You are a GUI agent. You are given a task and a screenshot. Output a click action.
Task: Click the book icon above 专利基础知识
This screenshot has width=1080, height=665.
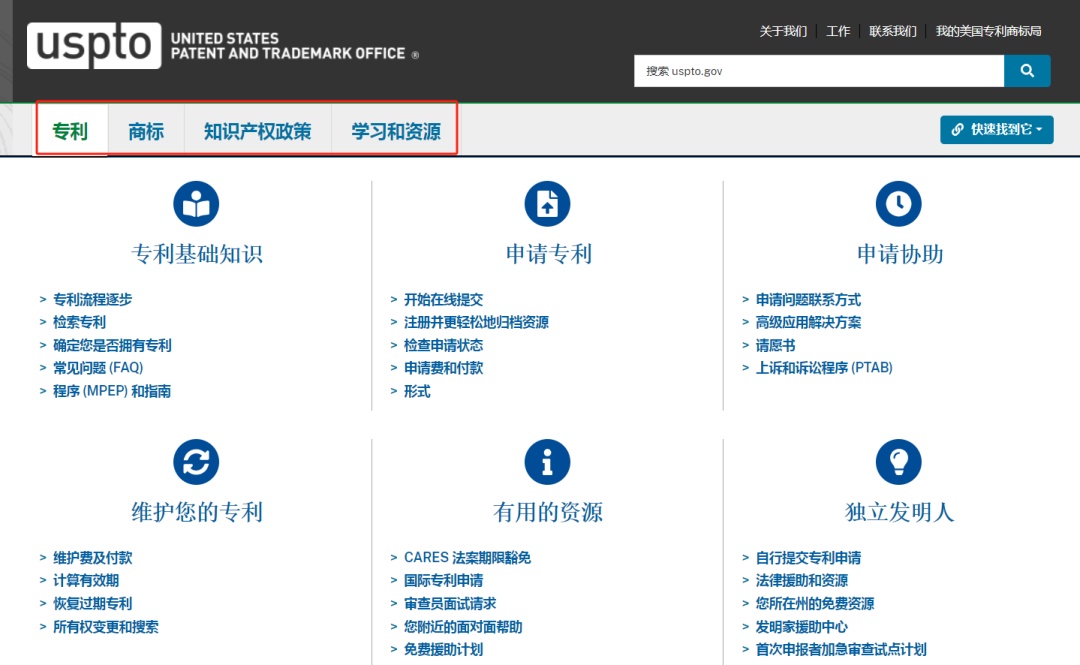[196, 204]
